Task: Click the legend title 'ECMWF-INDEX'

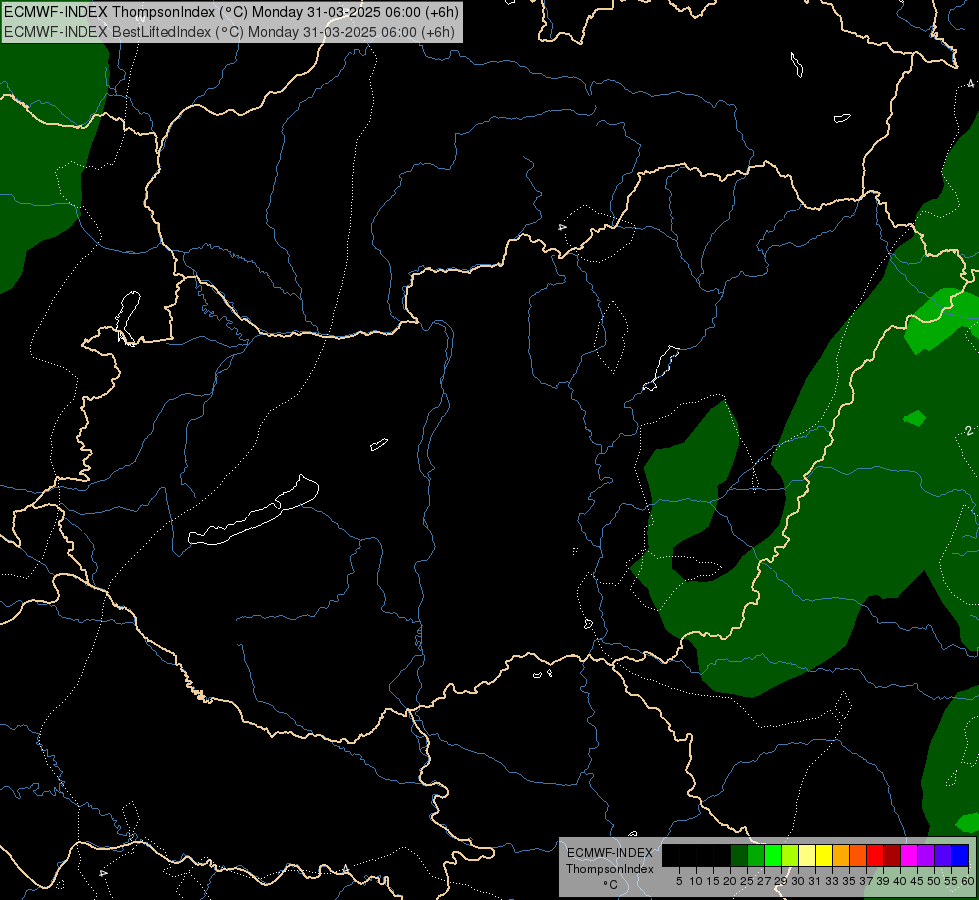Action: pos(609,853)
